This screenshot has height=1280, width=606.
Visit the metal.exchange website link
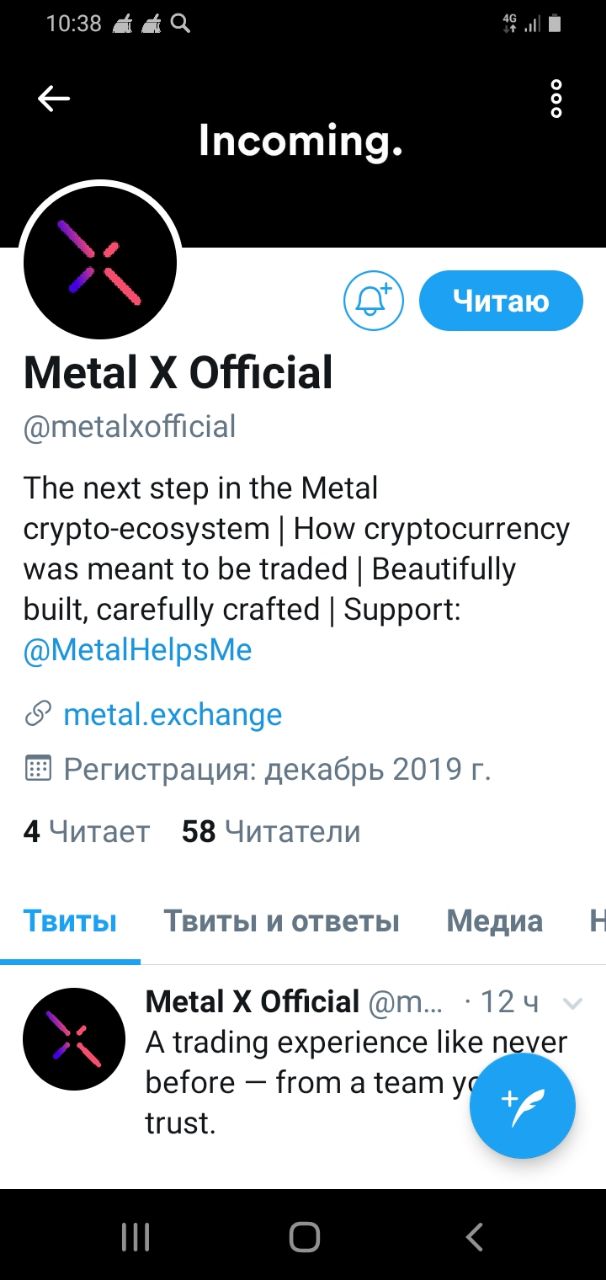point(172,715)
